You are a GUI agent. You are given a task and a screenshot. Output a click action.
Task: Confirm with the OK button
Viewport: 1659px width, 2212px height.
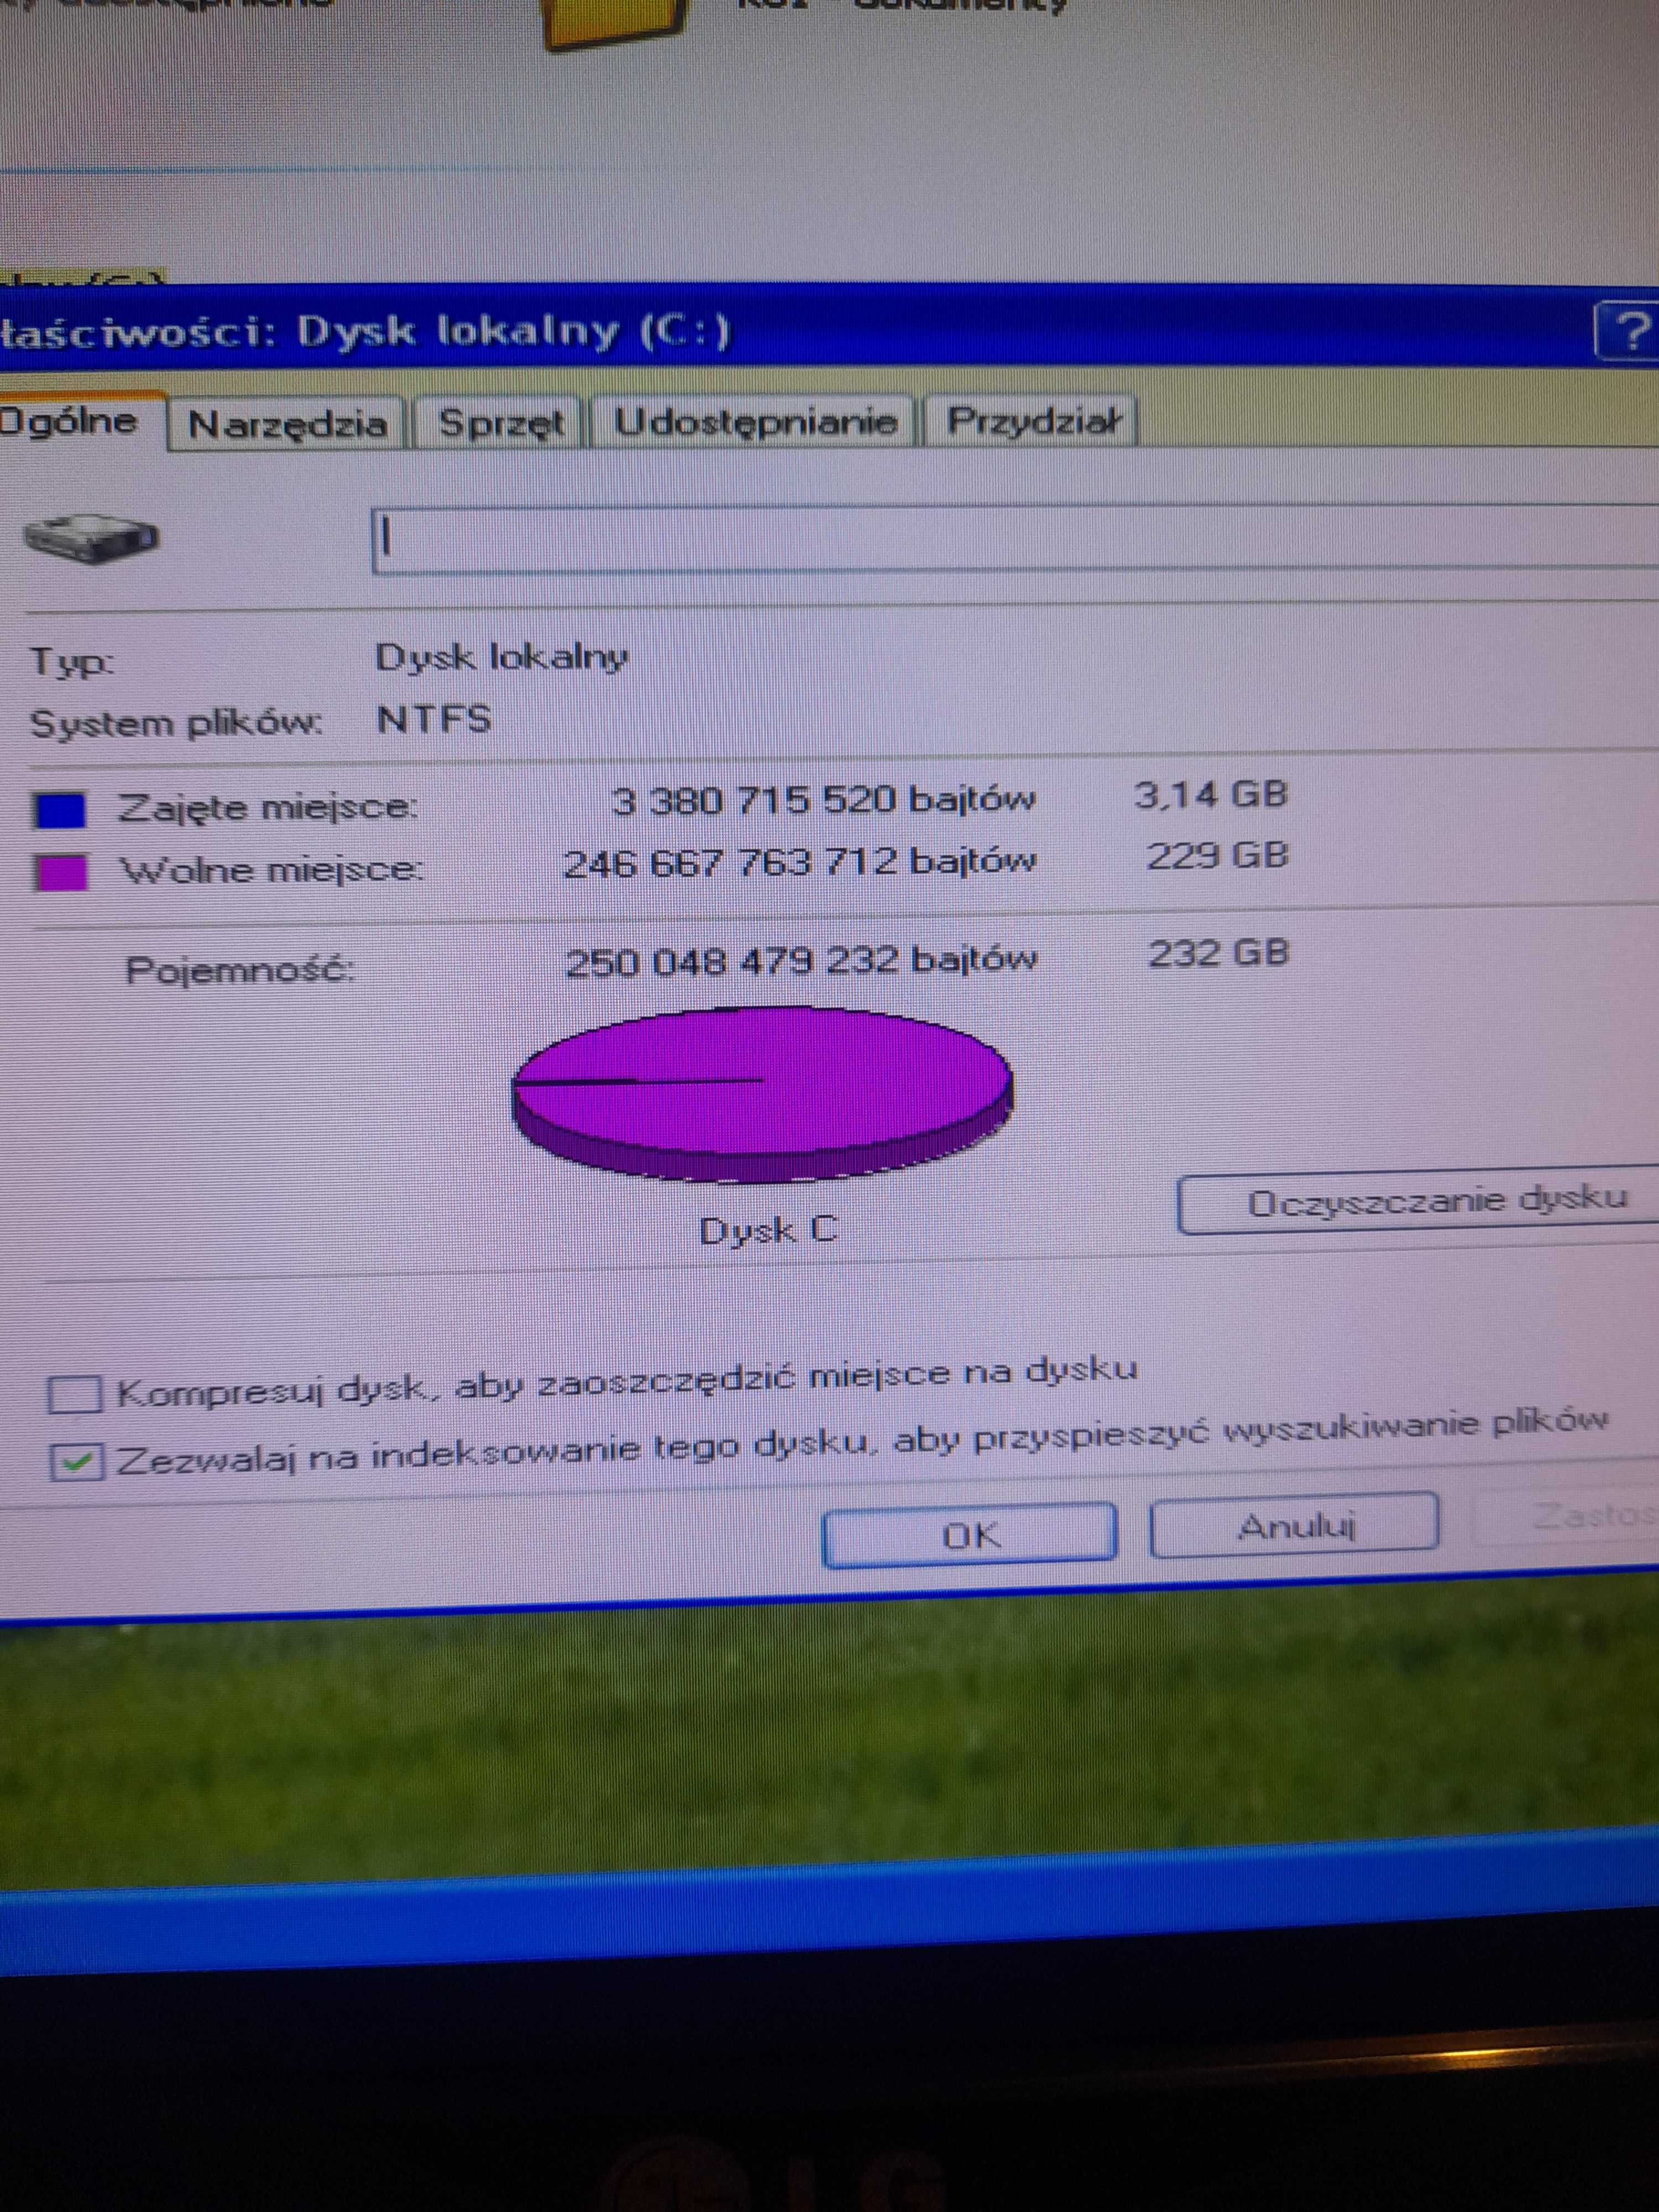click(x=969, y=1535)
